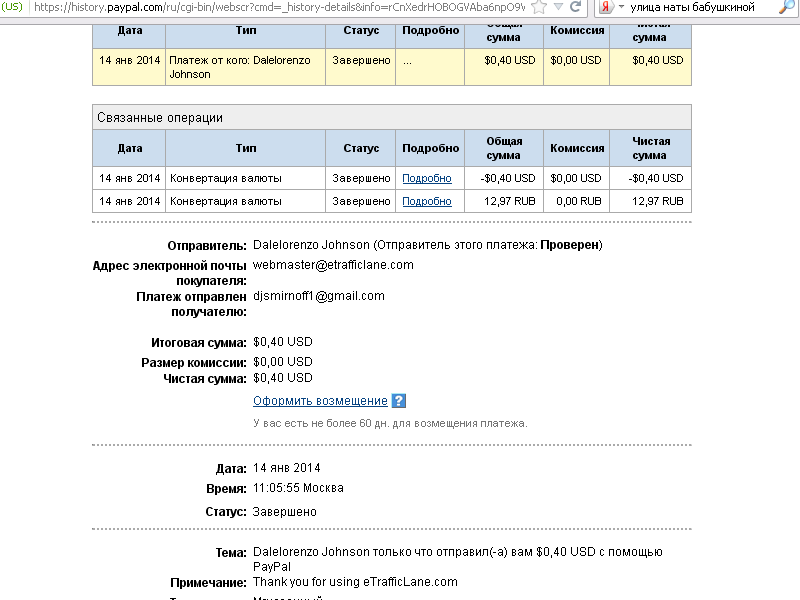Click the Платеж от кого: Dalelorenzo Johnson cell
800x600 pixels.
[x=245, y=67]
